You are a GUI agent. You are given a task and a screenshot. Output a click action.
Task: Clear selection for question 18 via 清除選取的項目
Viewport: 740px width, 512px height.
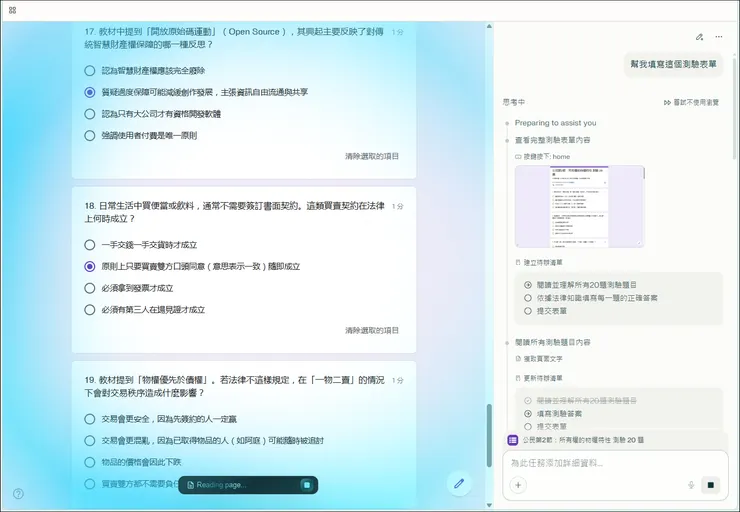point(372,330)
